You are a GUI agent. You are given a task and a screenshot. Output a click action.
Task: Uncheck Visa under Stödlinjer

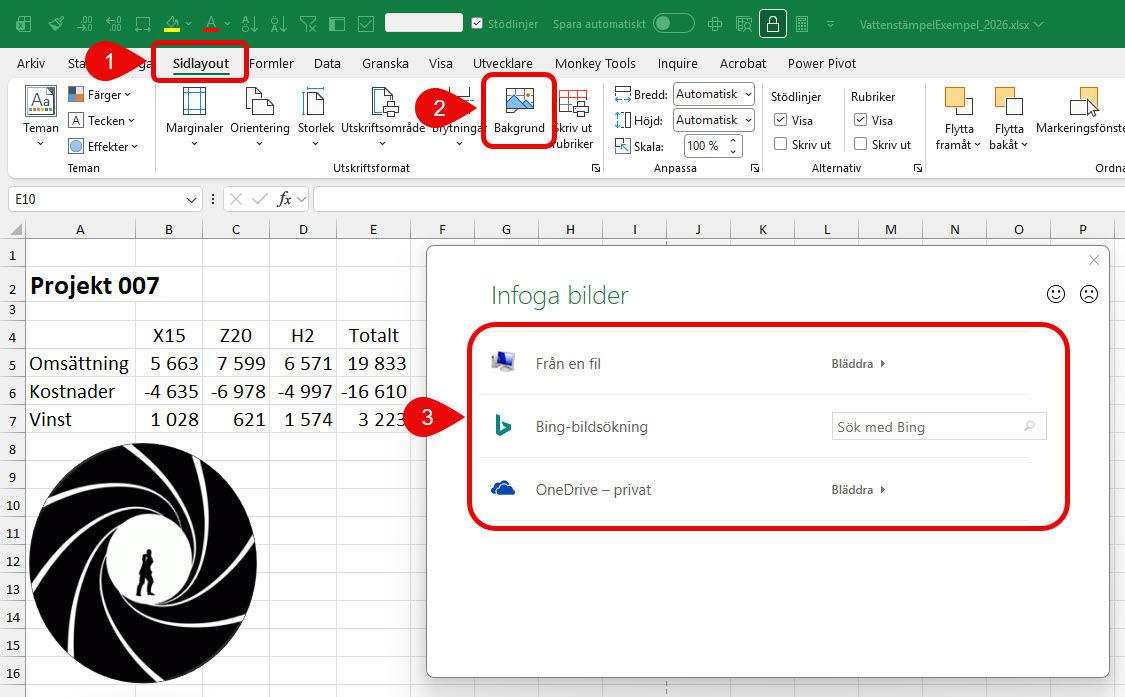781,120
